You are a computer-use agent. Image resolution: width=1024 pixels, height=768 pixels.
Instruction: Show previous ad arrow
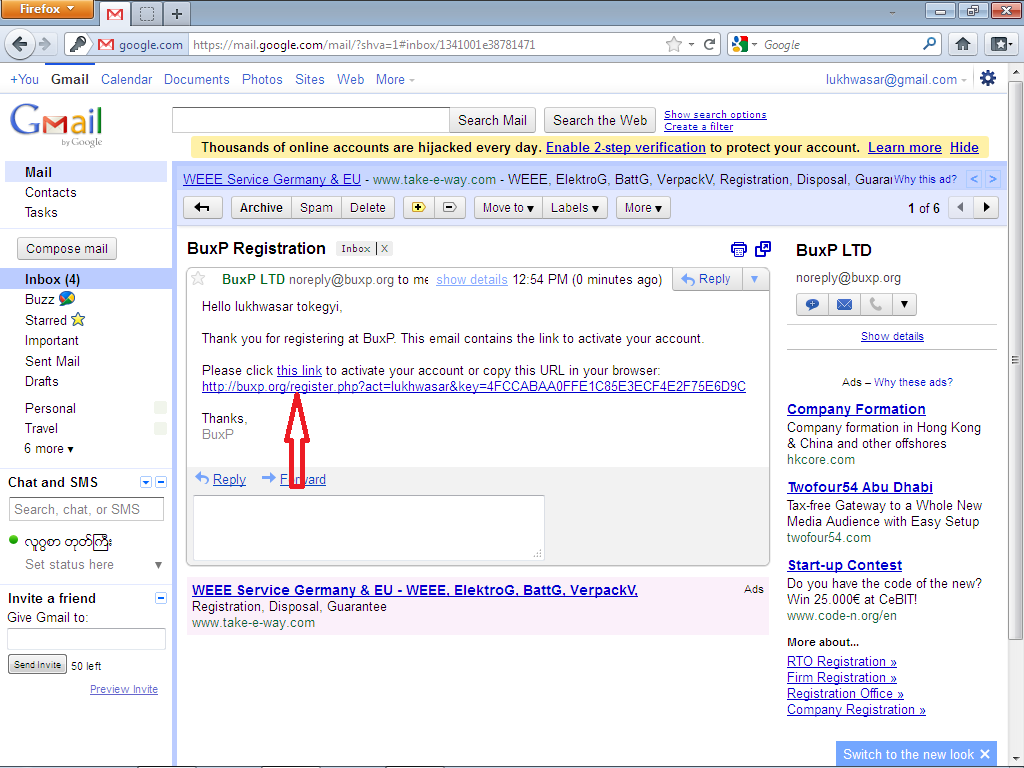tap(974, 179)
